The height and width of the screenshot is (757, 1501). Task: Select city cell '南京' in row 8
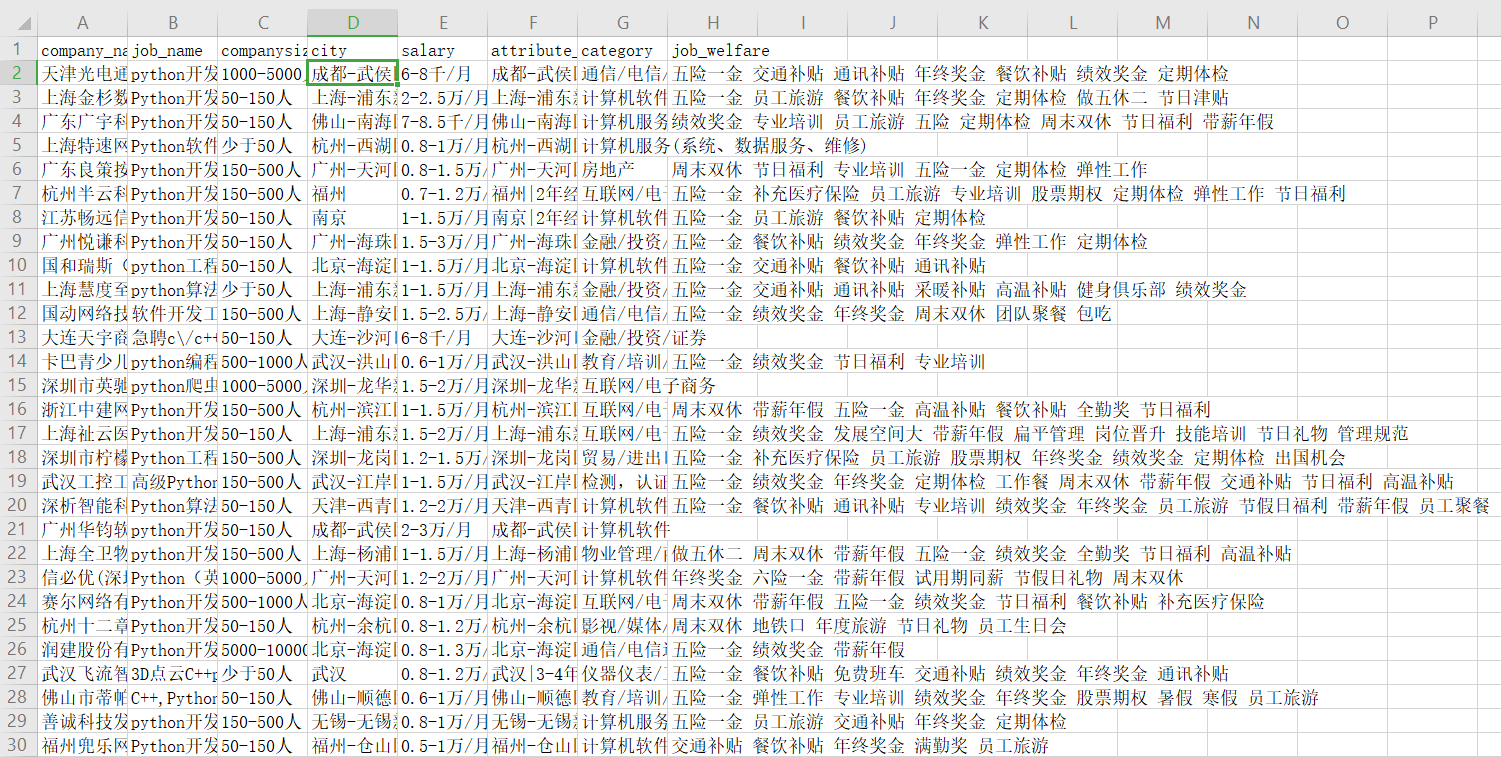tap(353, 218)
